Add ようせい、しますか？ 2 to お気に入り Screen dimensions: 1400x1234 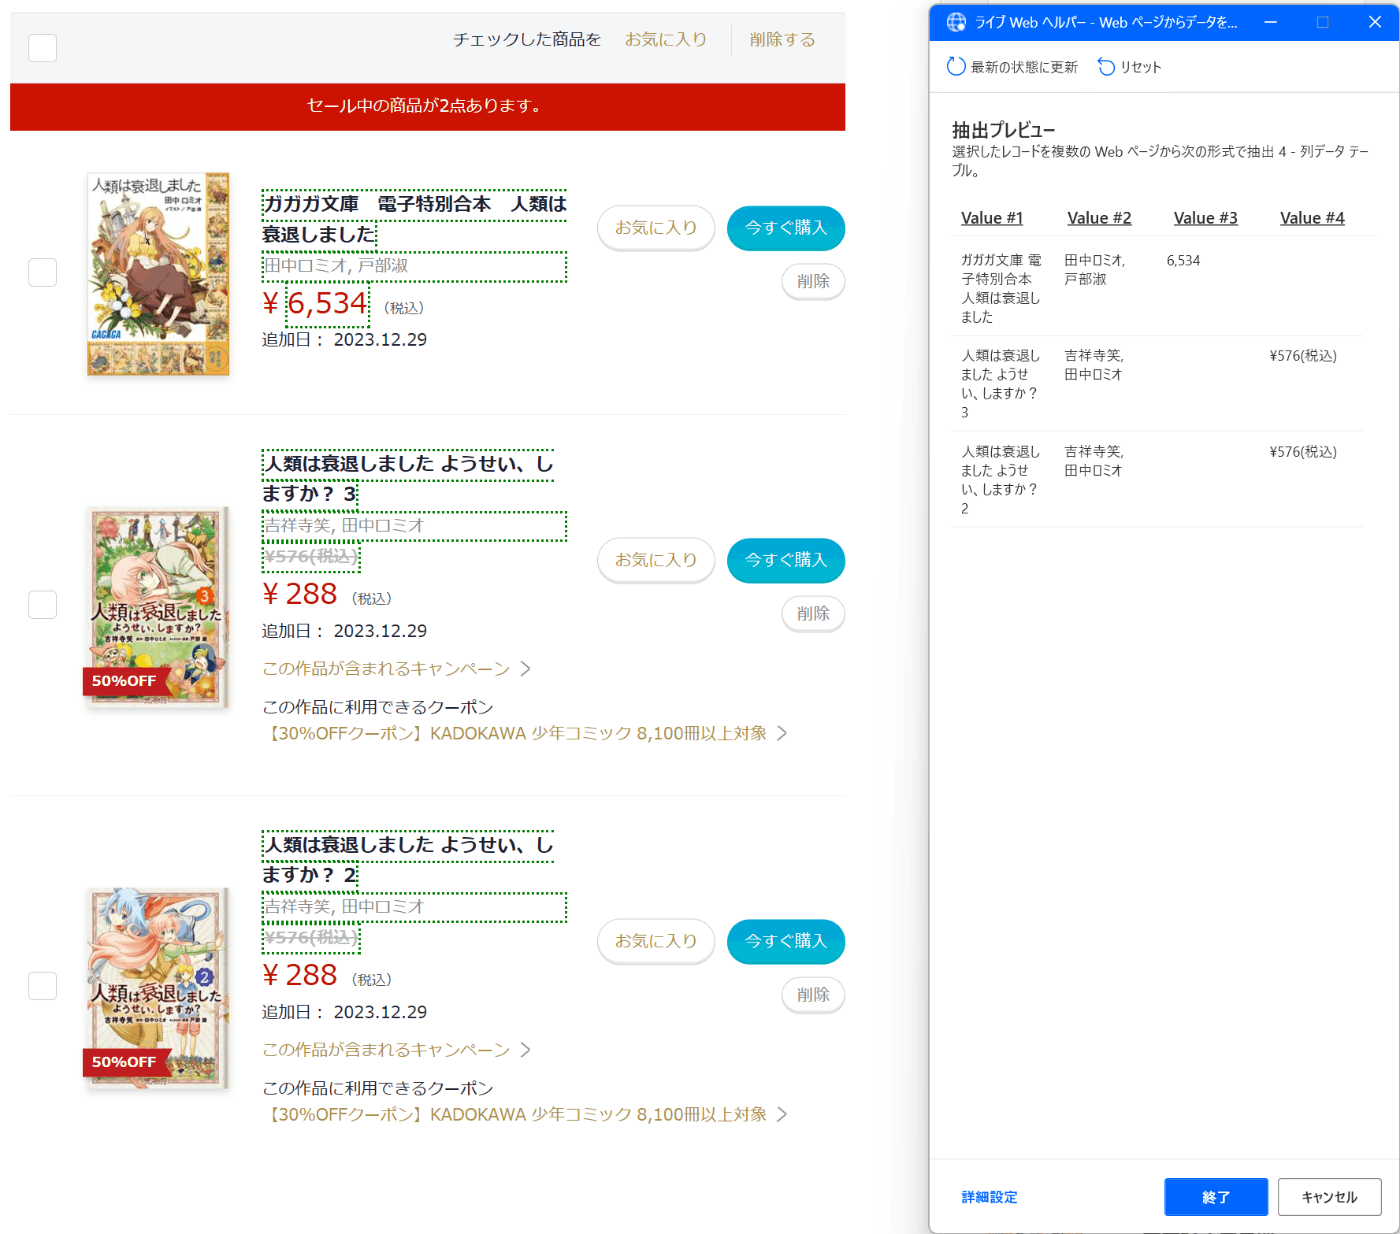pyautogui.click(x=656, y=941)
